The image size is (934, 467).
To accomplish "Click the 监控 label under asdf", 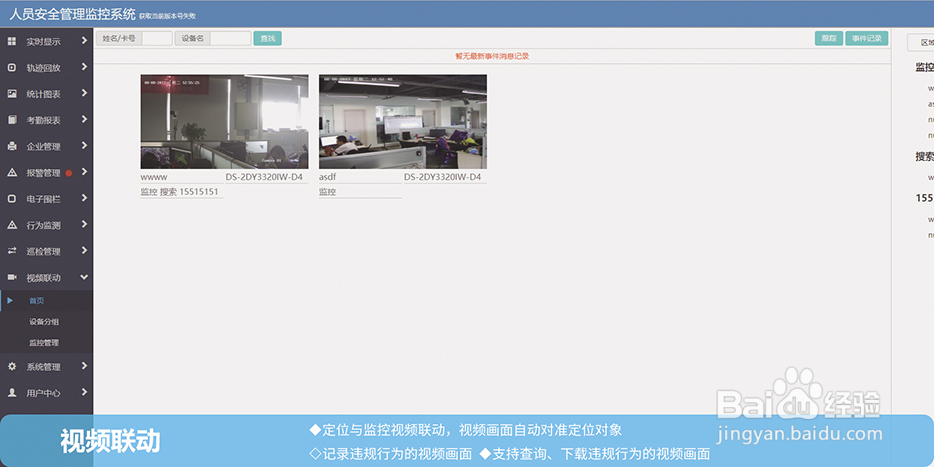I will pyautogui.click(x=327, y=192).
